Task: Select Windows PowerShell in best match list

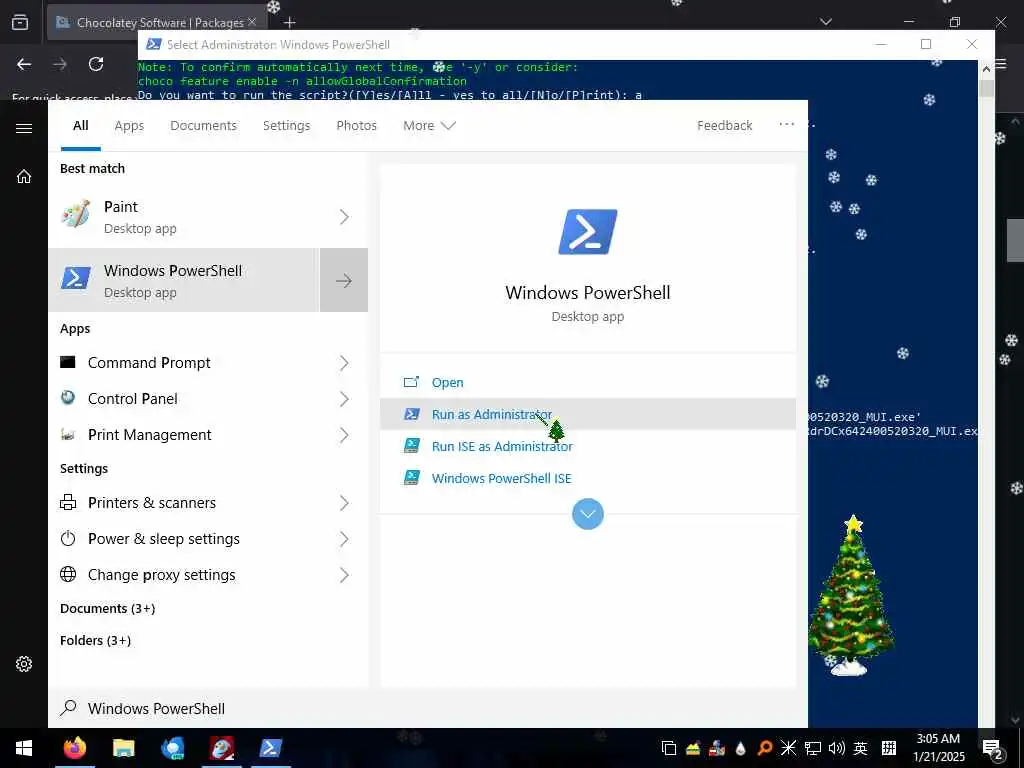Action: (184, 280)
